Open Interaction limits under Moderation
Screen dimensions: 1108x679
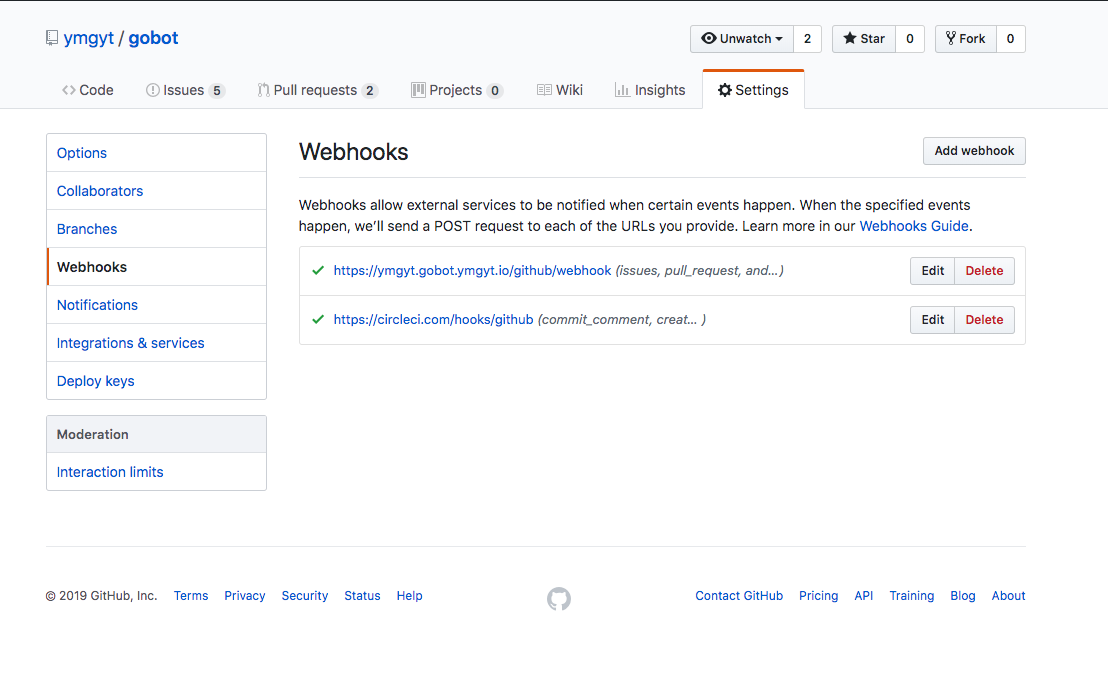pyautogui.click(x=156, y=472)
